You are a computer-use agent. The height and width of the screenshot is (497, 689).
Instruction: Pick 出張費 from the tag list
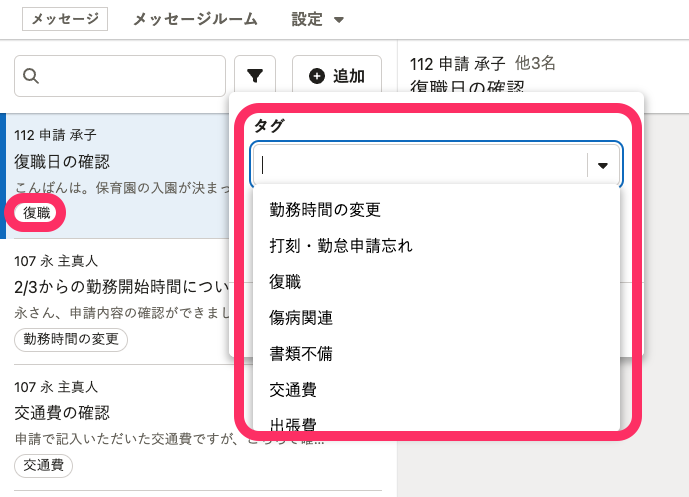click(293, 424)
